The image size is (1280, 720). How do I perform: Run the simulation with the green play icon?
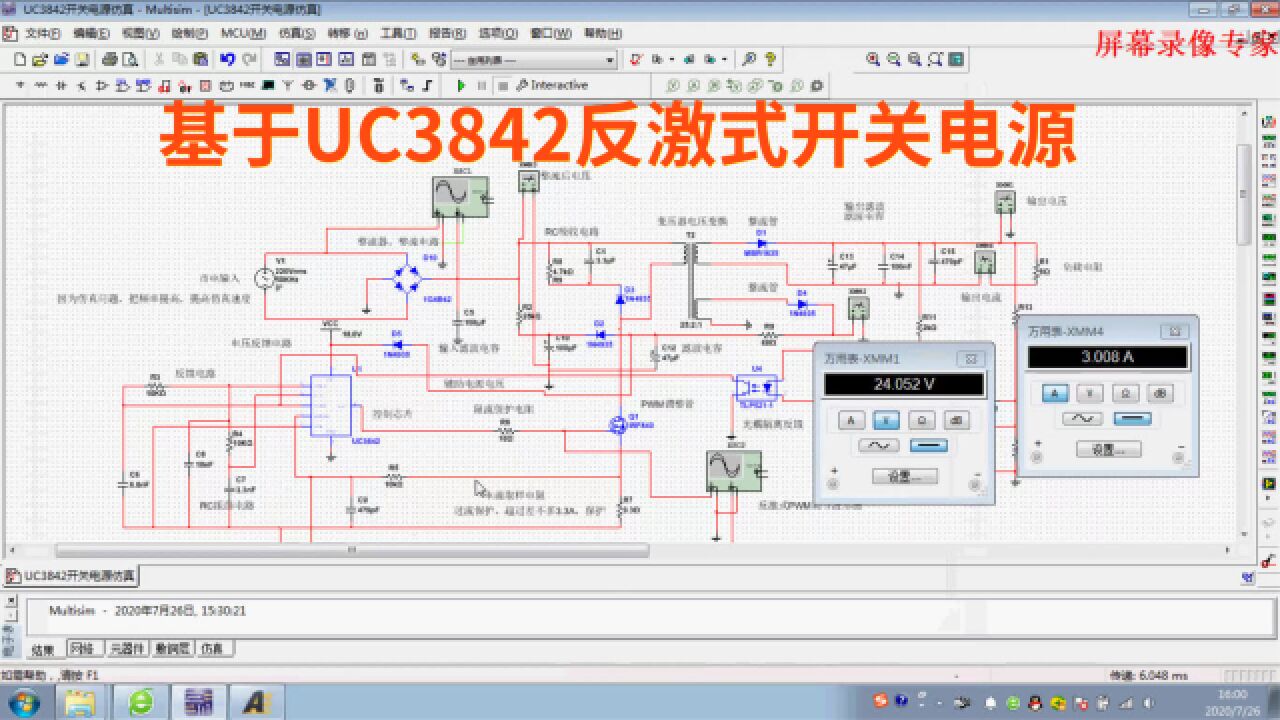pyautogui.click(x=462, y=85)
